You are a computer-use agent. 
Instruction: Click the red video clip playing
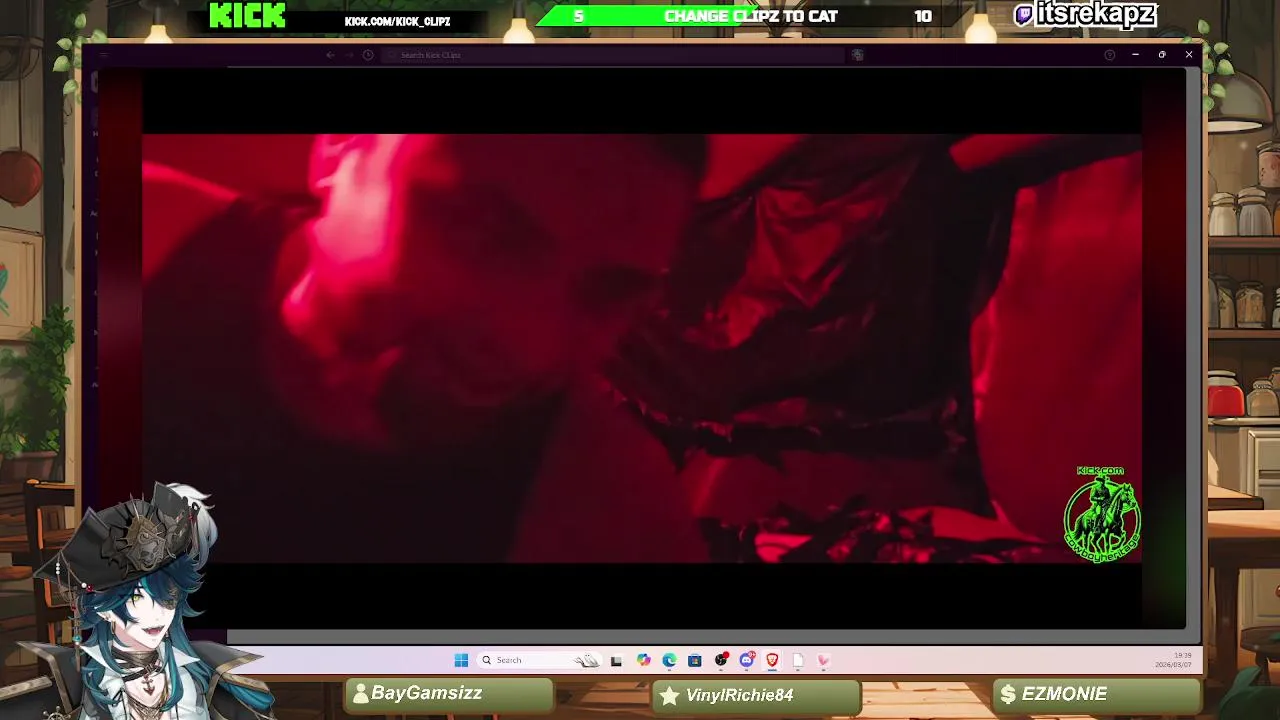pyautogui.click(x=641, y=348)
